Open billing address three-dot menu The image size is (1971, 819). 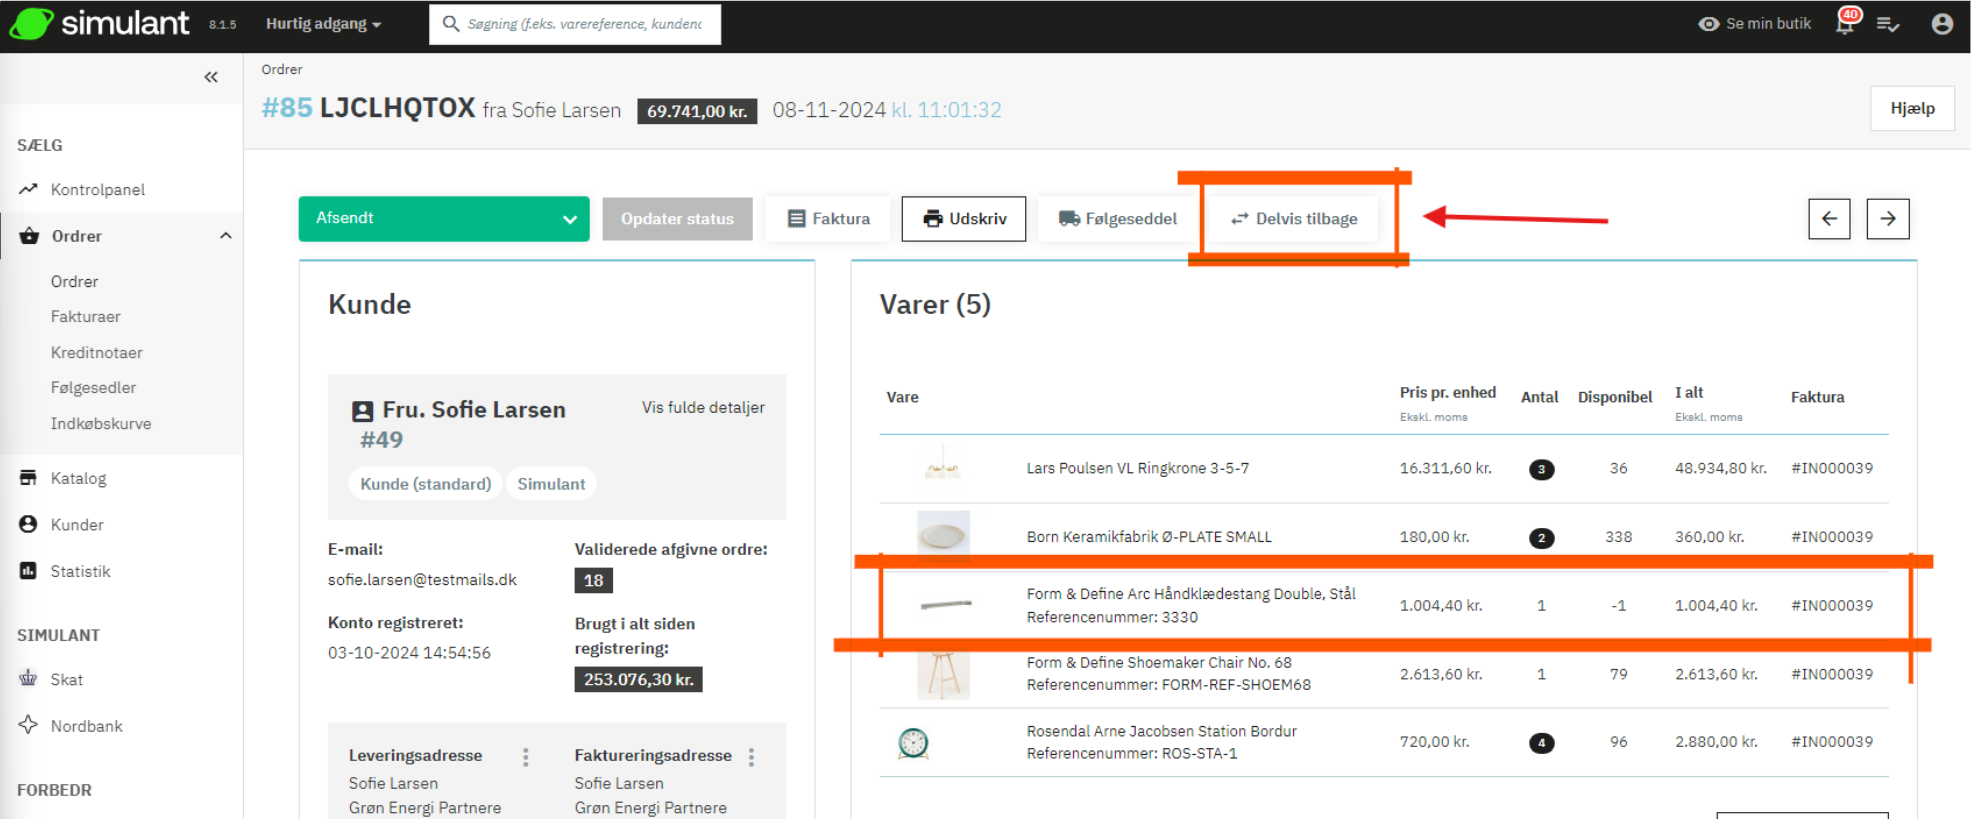(752, 757)
